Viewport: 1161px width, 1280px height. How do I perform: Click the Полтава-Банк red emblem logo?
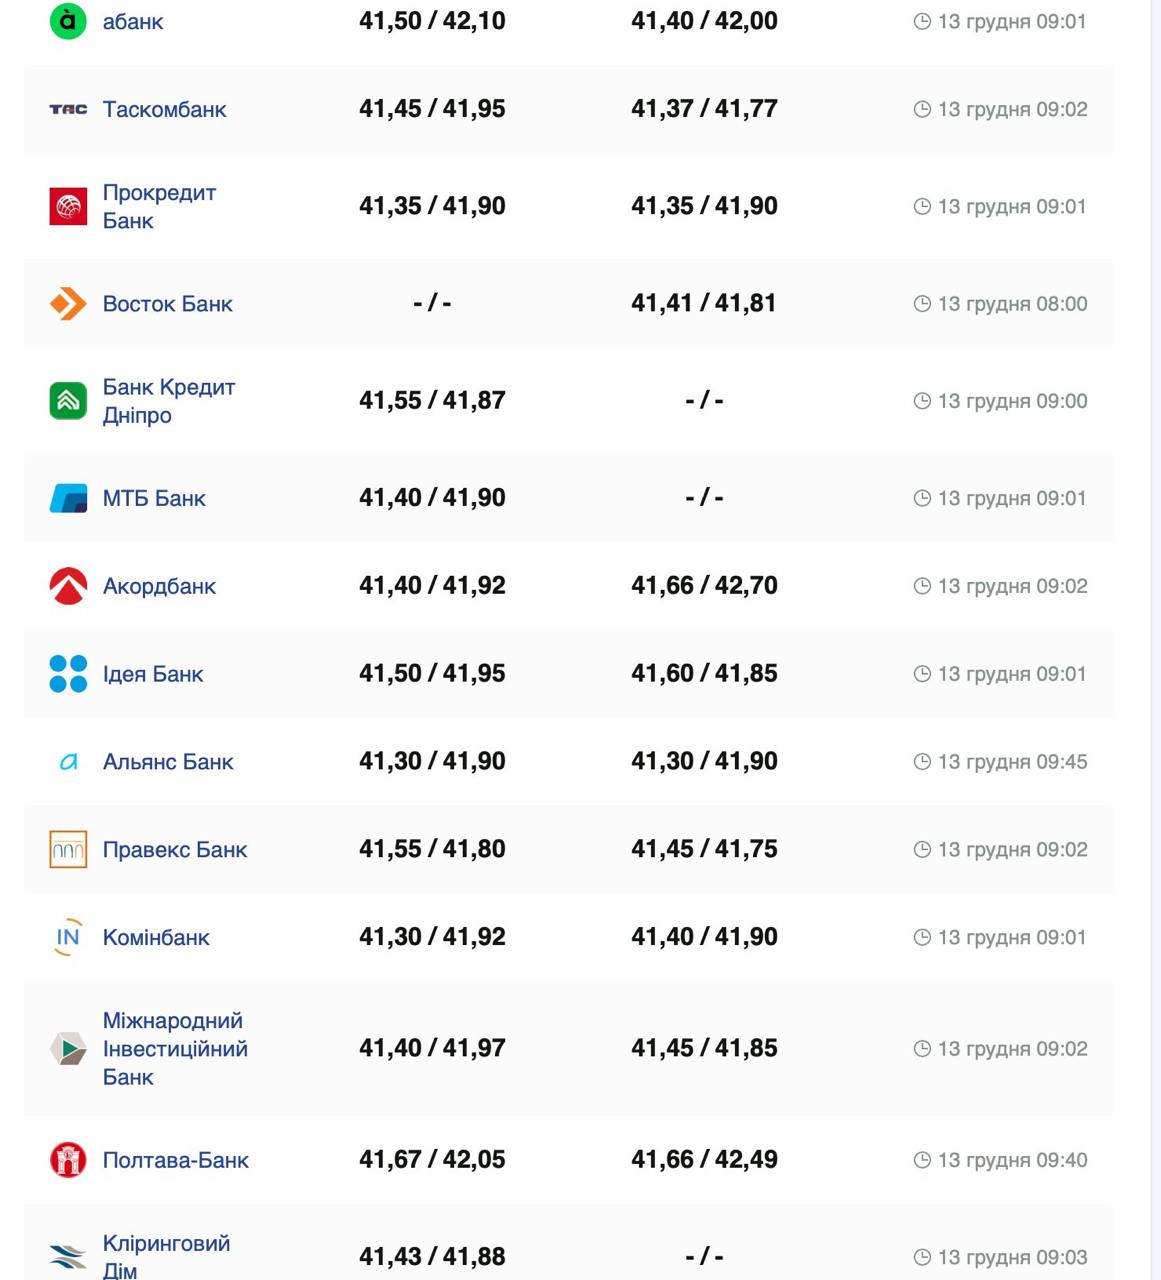click(x=68, y=1160)
